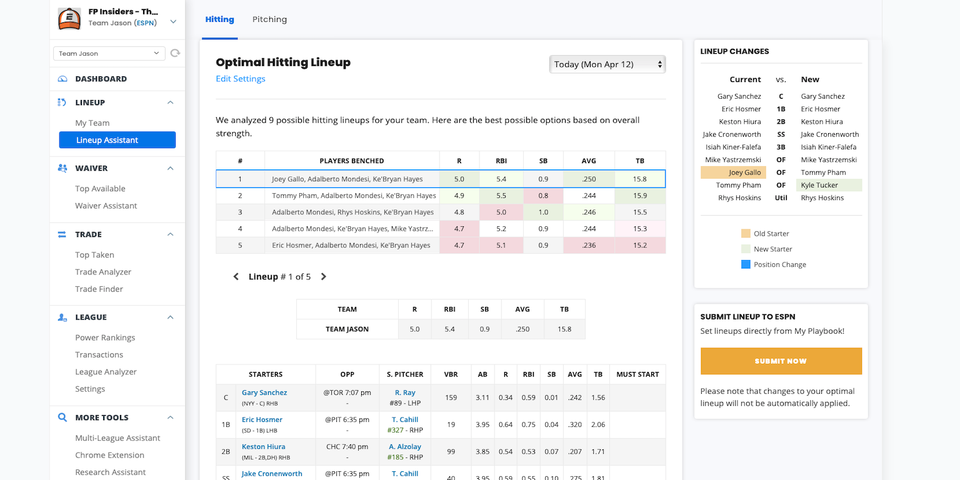The height and width of the screenshot is (480, 960).
Task: Collapse the Lineup sidebar section
Action: (x=171, y=102)
